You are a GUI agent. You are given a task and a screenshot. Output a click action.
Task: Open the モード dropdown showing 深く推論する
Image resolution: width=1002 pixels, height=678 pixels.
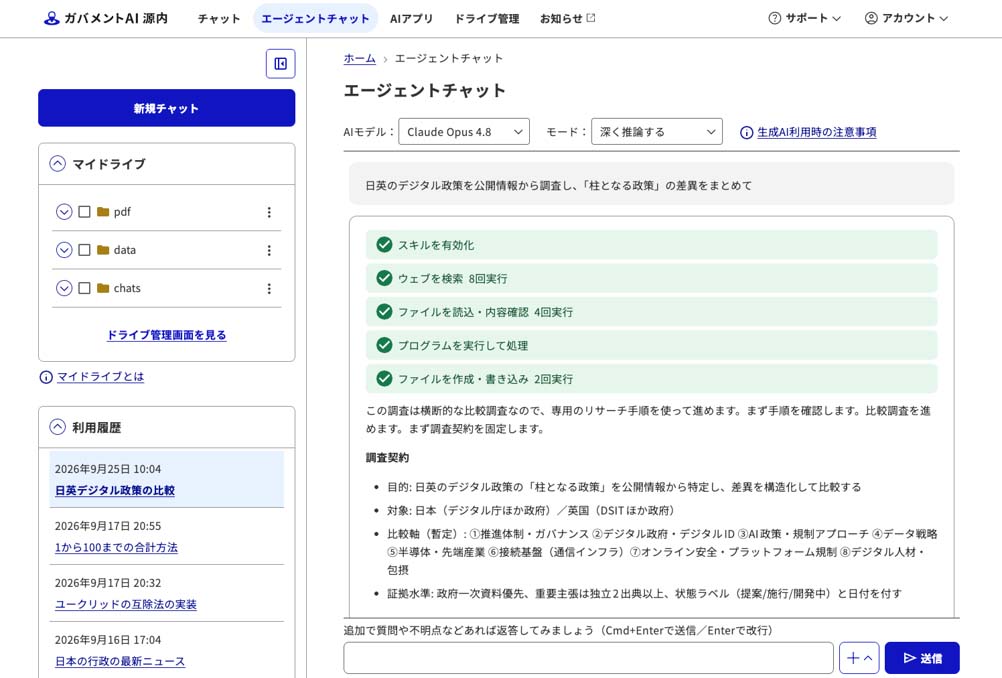coord(657,132)
